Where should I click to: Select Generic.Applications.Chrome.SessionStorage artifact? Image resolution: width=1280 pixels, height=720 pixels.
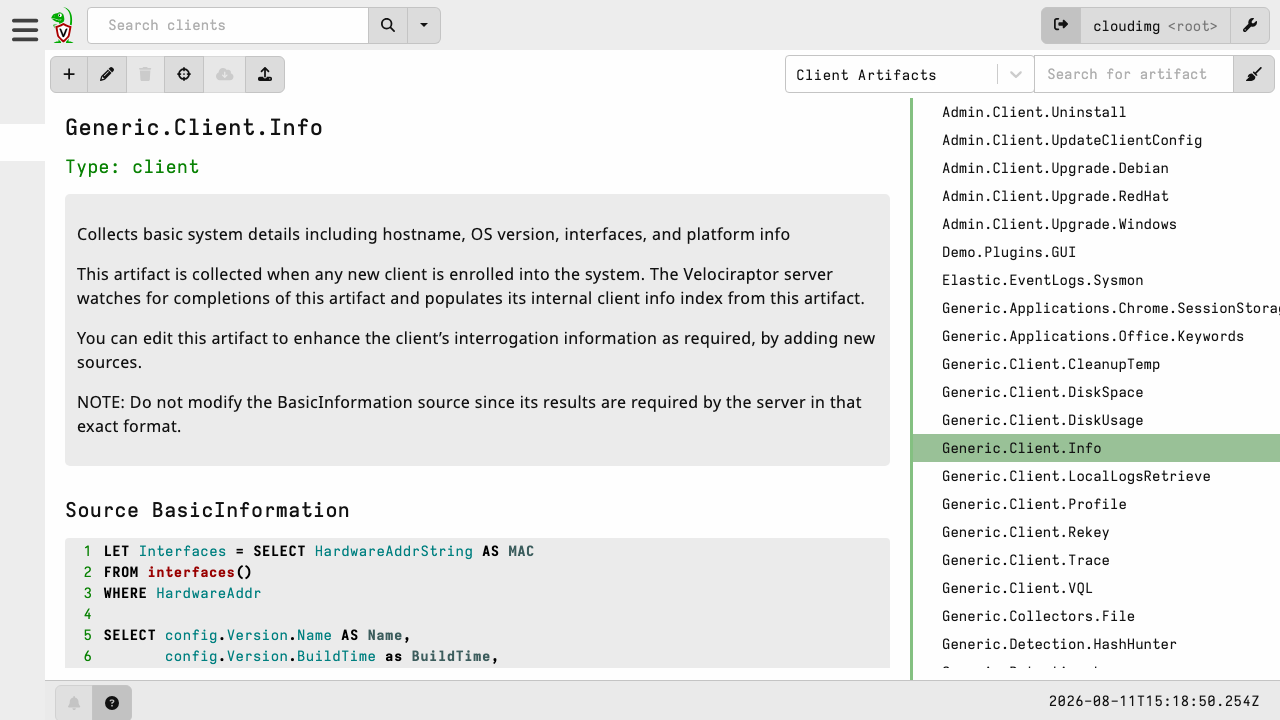[1096, 308]
